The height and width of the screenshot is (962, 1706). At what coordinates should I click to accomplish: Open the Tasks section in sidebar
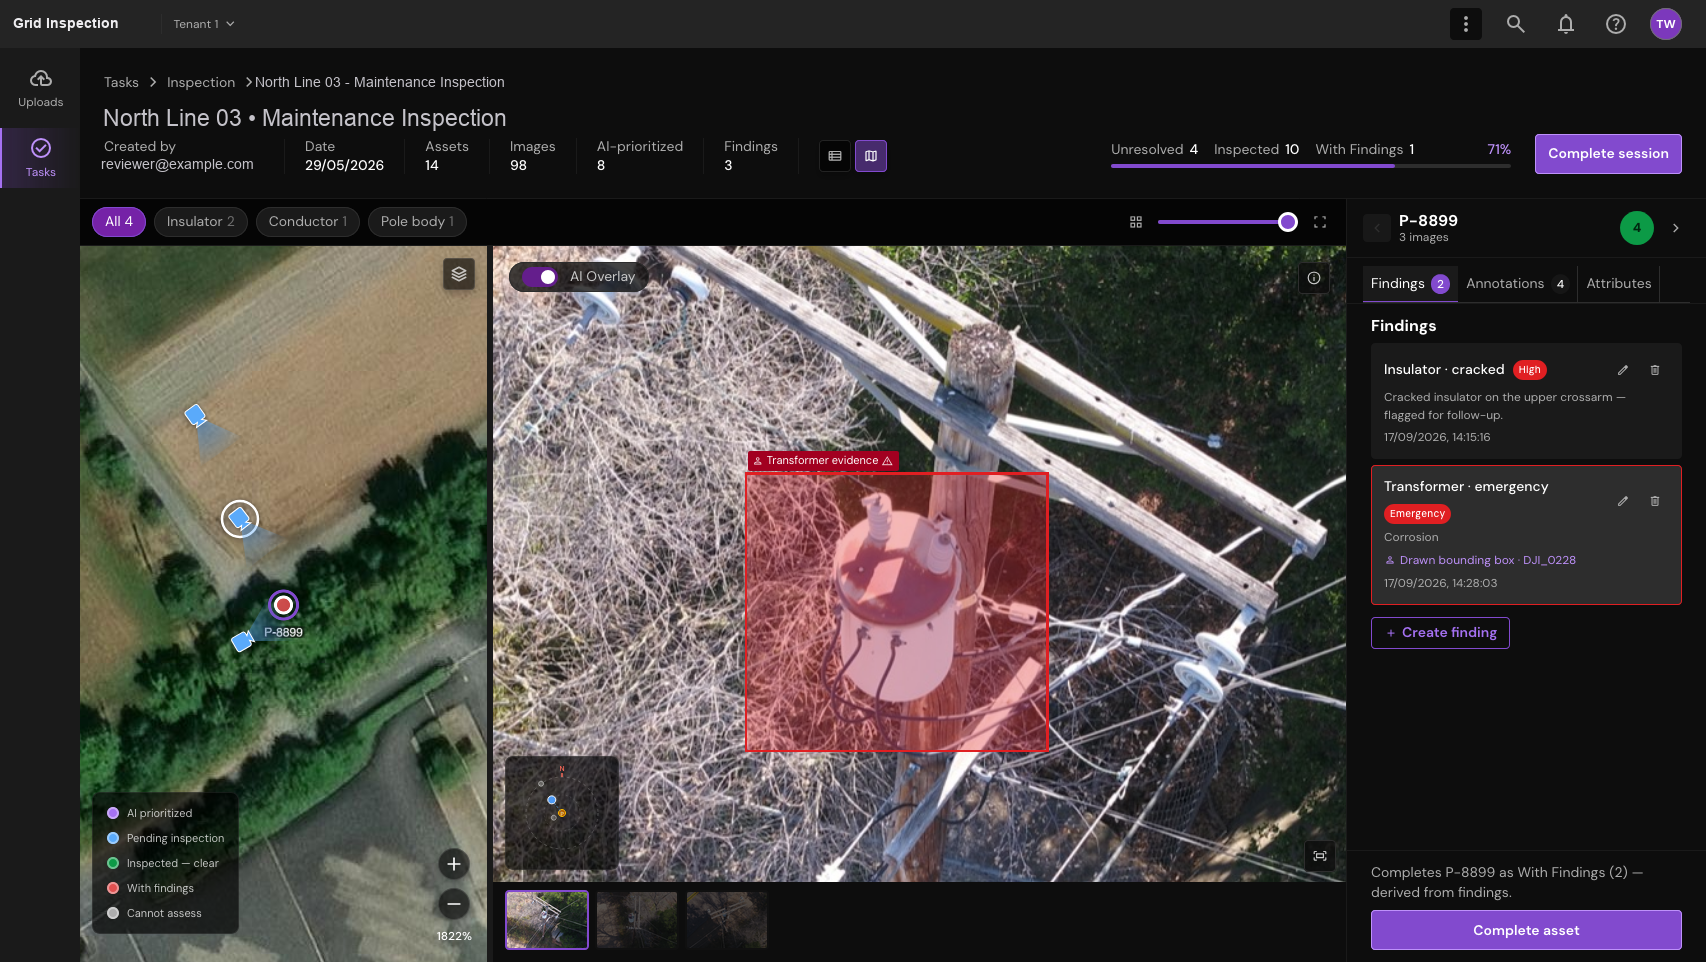[x=40, y=158]
